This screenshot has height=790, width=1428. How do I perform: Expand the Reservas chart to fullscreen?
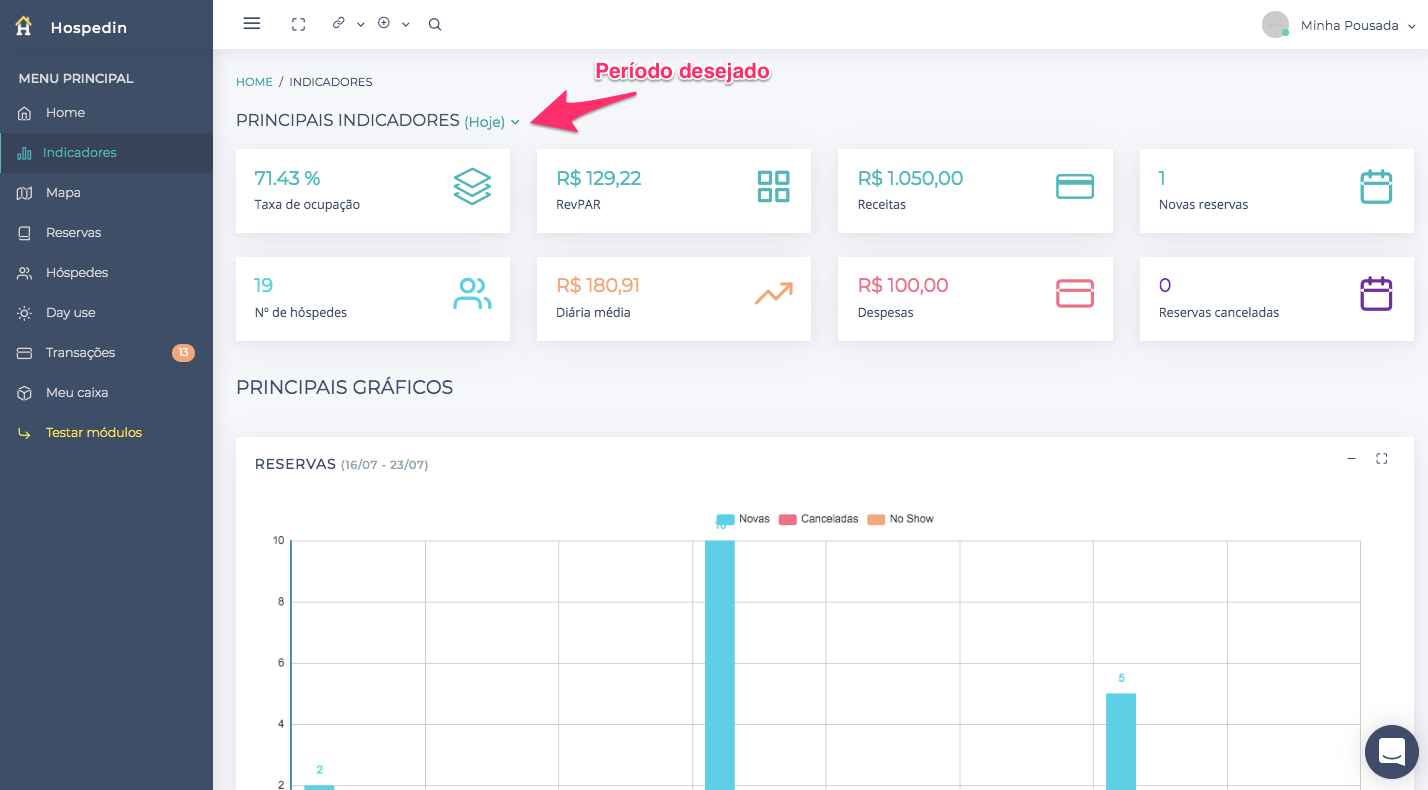click(x=1382, y=458)
